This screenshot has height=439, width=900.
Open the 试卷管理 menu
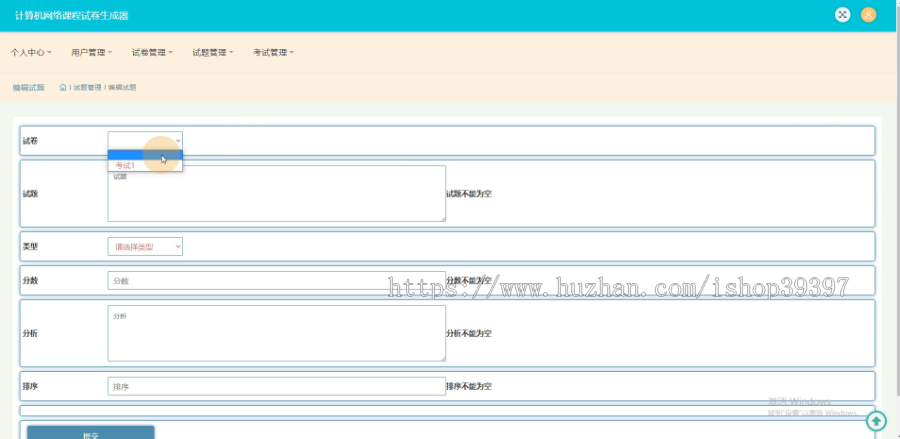click(x=152, y=52)
